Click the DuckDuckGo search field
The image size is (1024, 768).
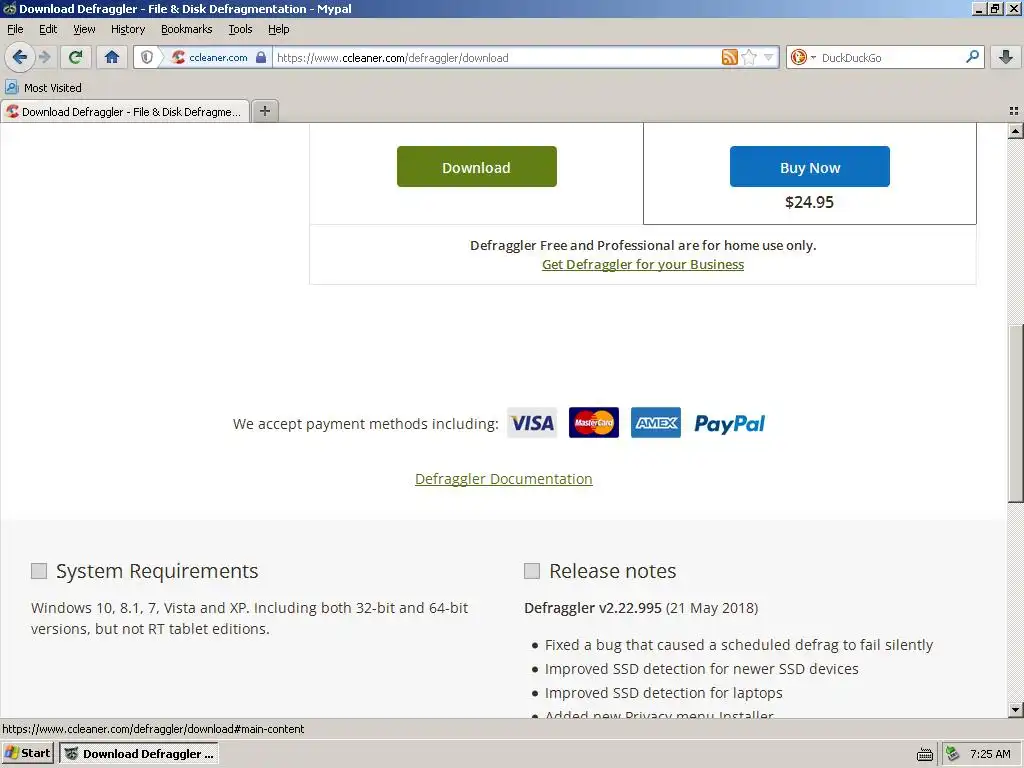point(891,57)
